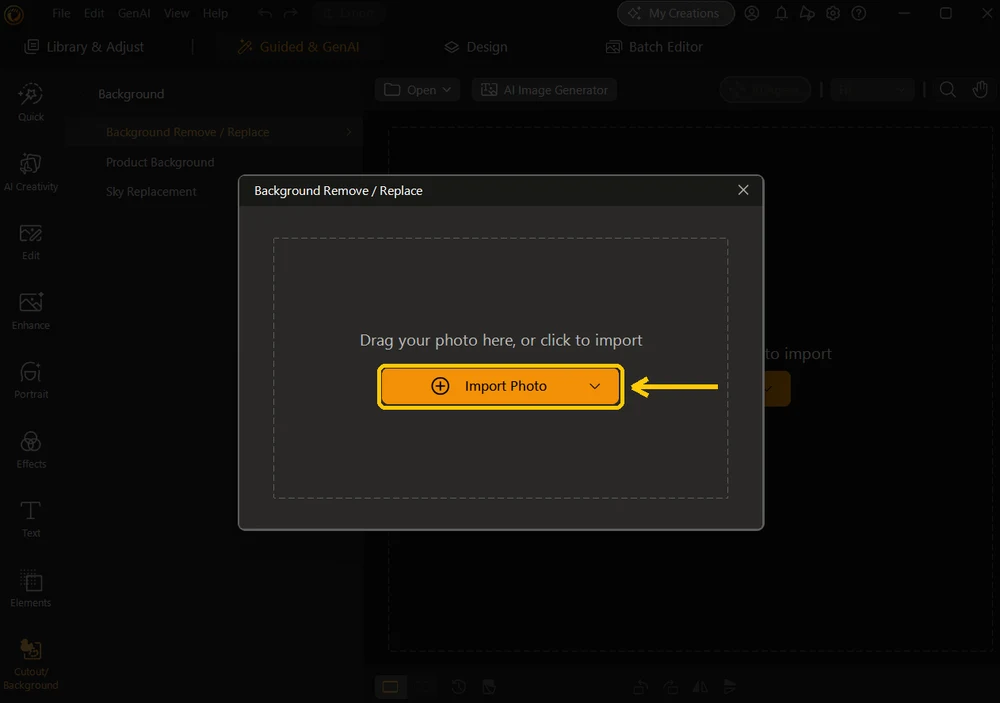Click the rotate right icon at the bottom
Screen dimensions: 1000x703
[x=671, y=687]
